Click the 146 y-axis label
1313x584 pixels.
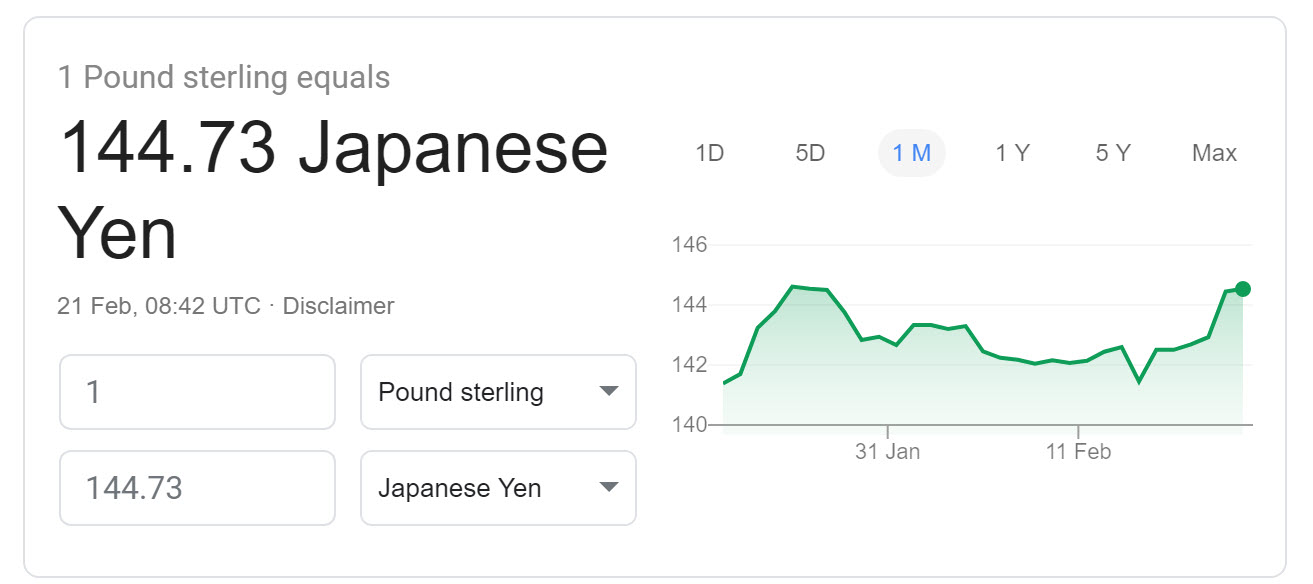[x=687, y=245]
